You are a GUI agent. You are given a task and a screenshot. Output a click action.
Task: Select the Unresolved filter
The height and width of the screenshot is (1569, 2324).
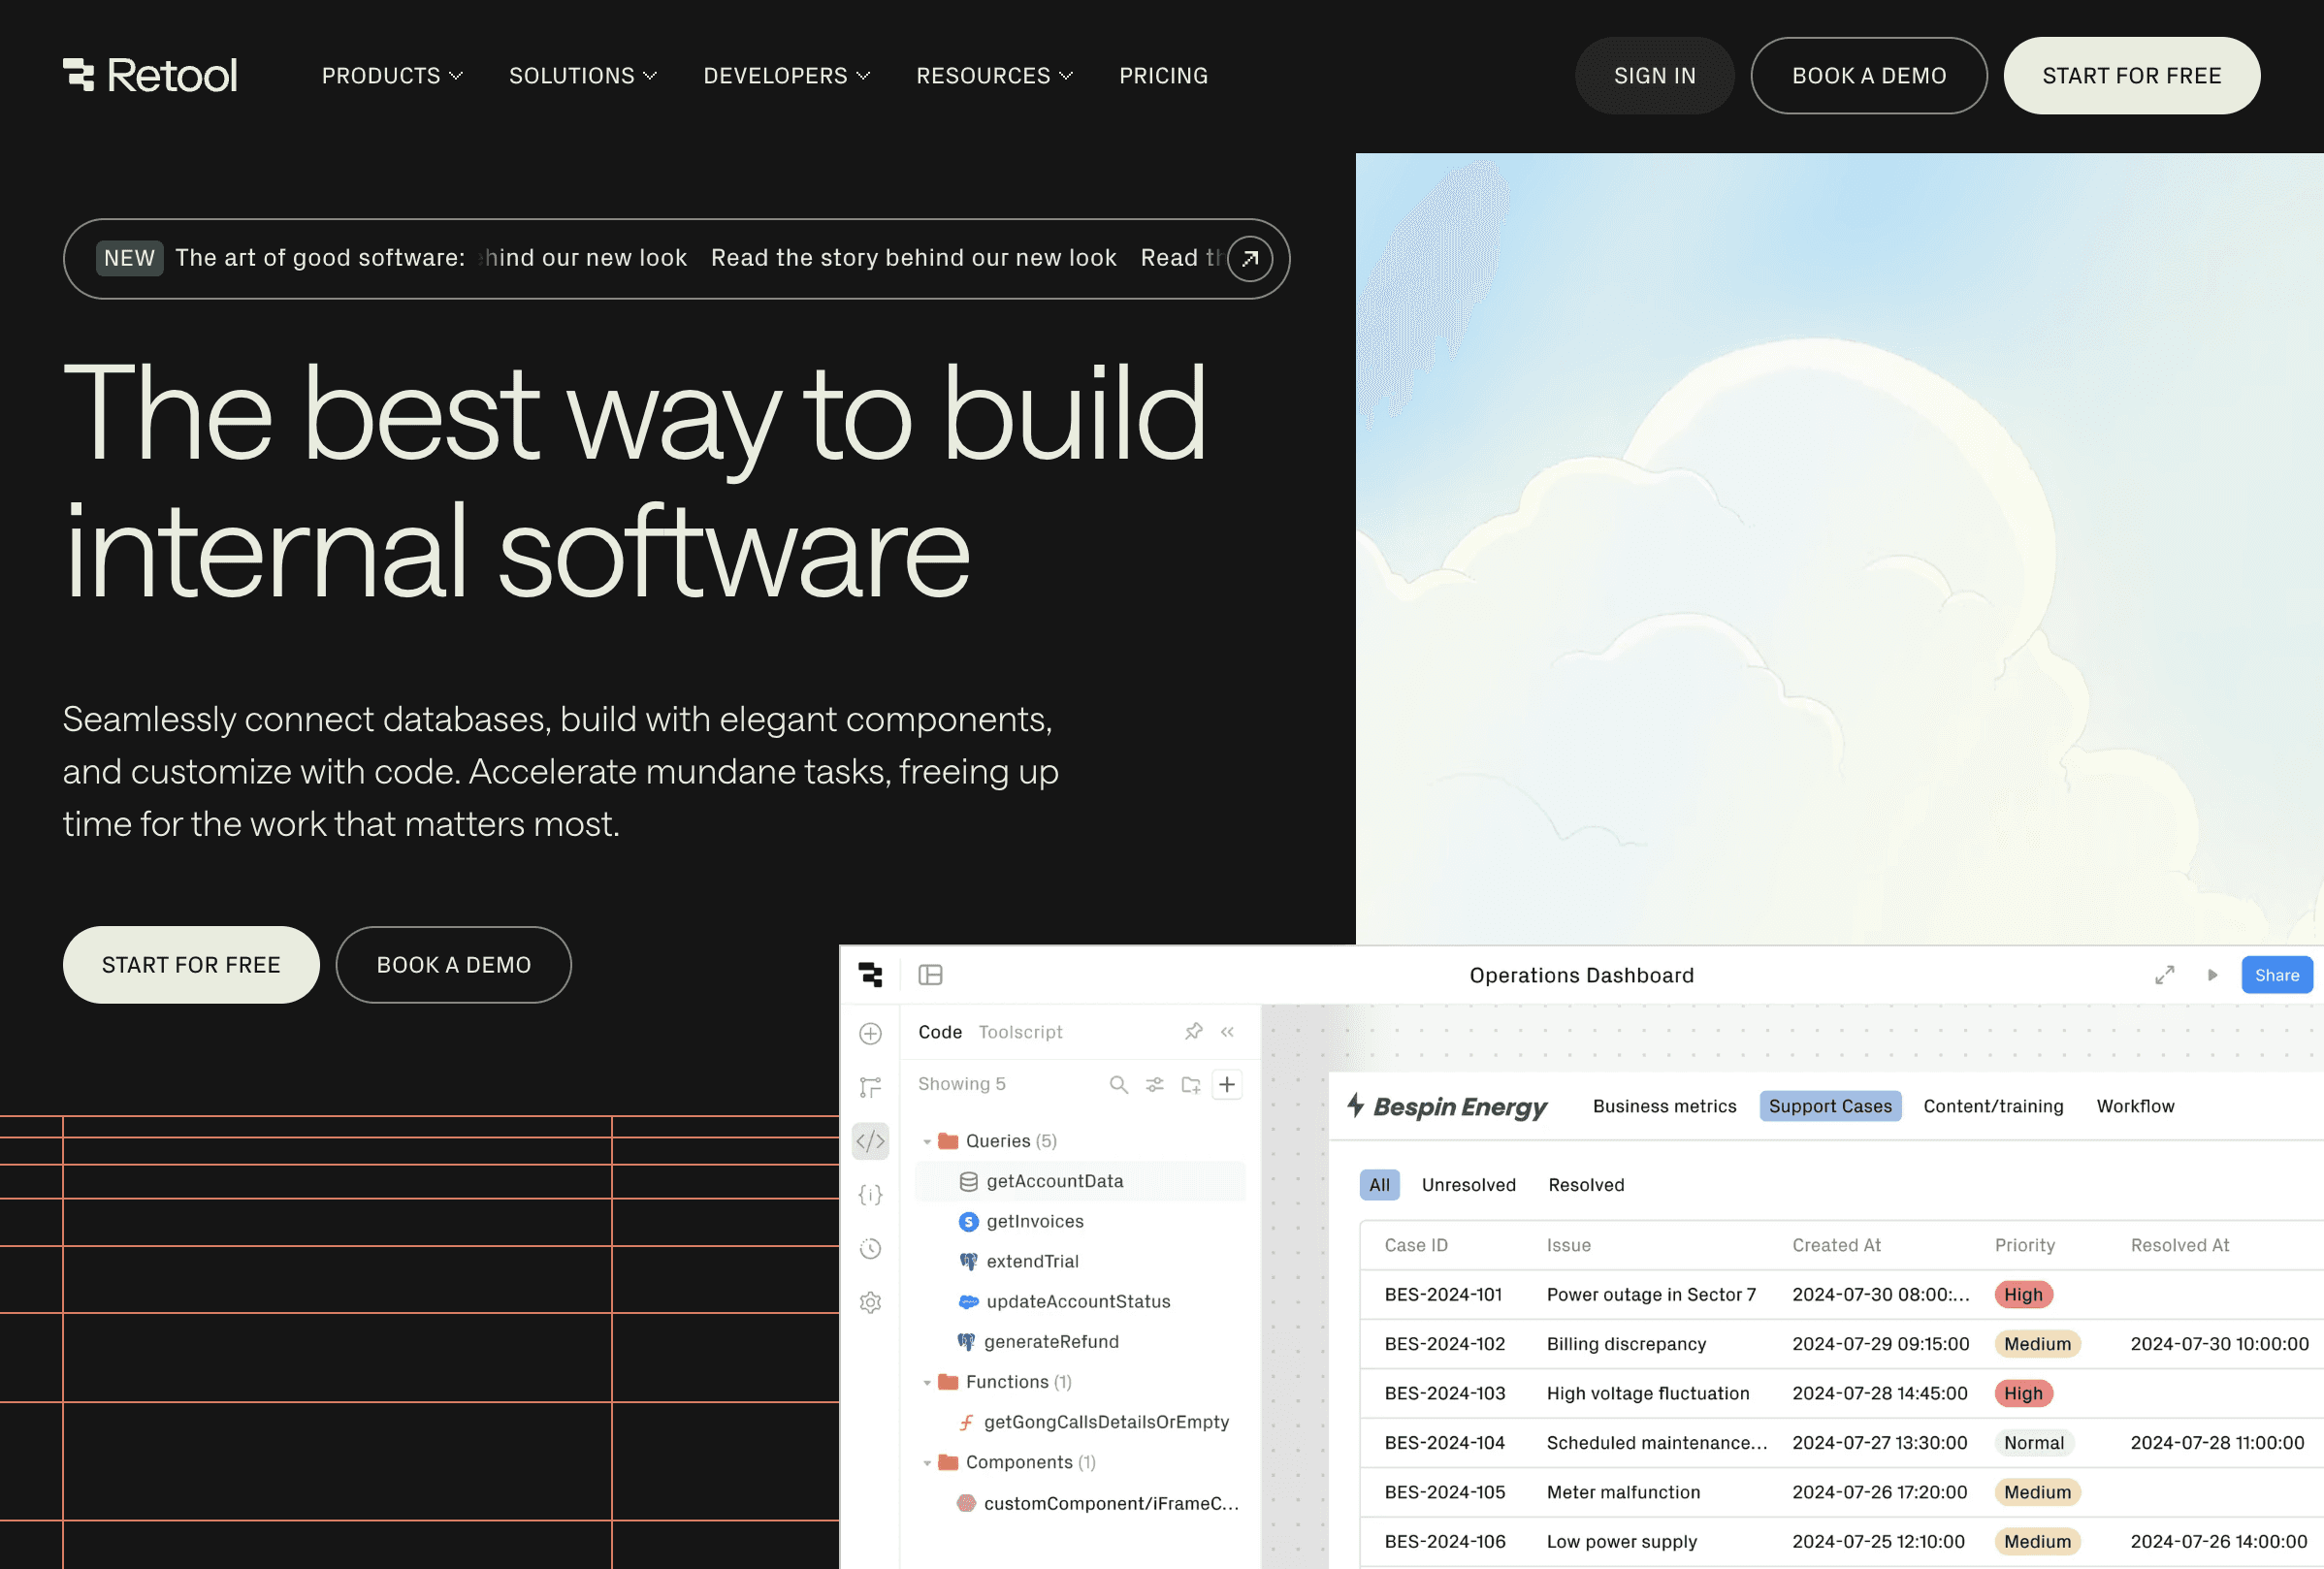coord(1468,1185)
